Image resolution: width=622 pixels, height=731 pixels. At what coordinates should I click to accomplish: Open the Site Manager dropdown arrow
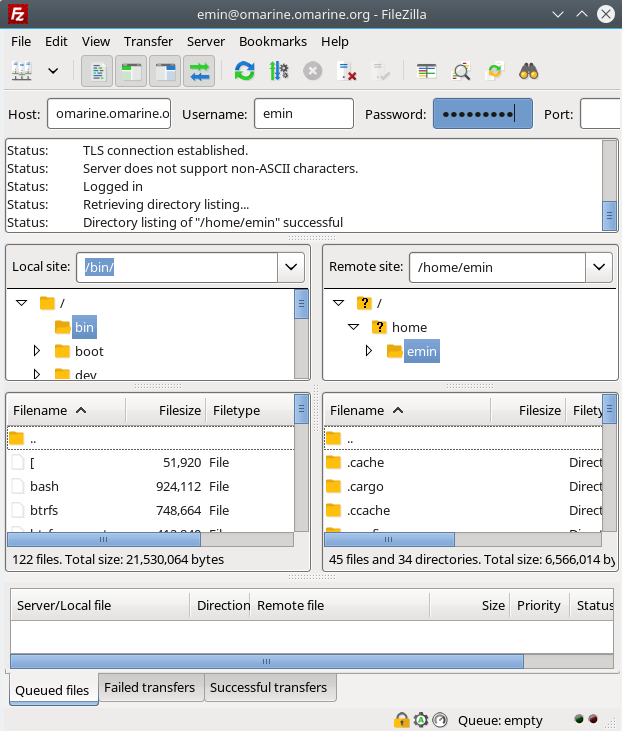pos(53,71)
